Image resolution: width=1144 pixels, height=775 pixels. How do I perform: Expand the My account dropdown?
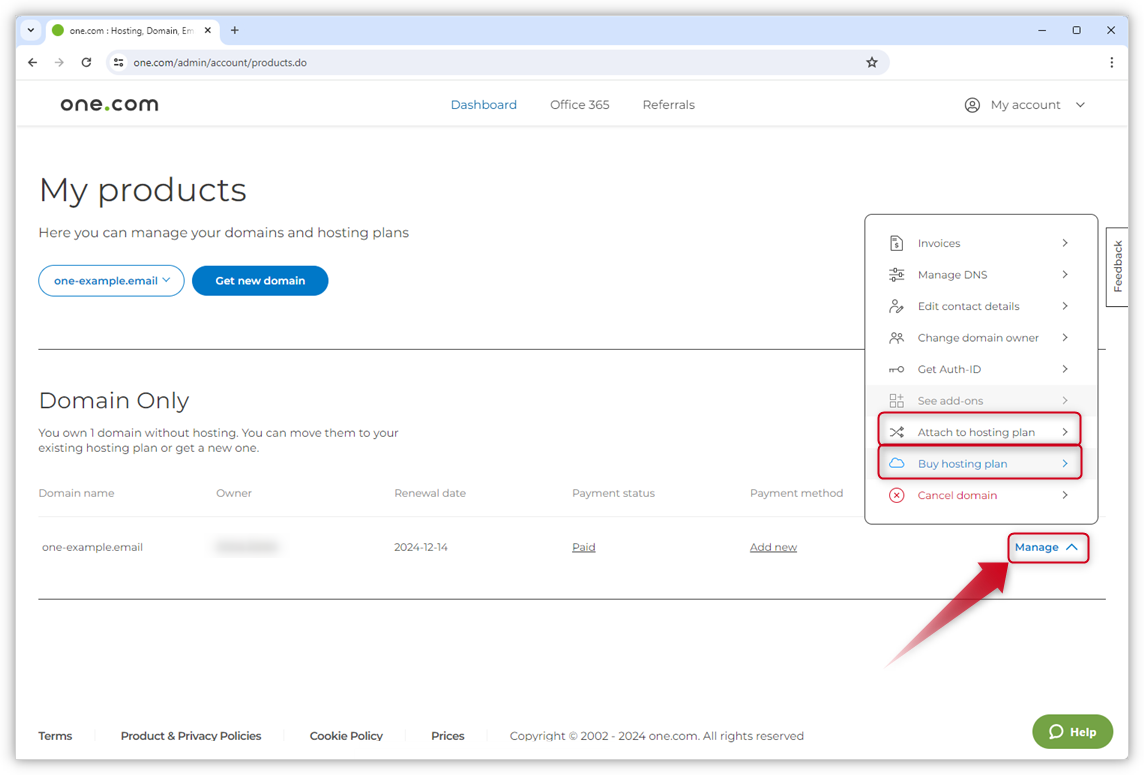1025,105
